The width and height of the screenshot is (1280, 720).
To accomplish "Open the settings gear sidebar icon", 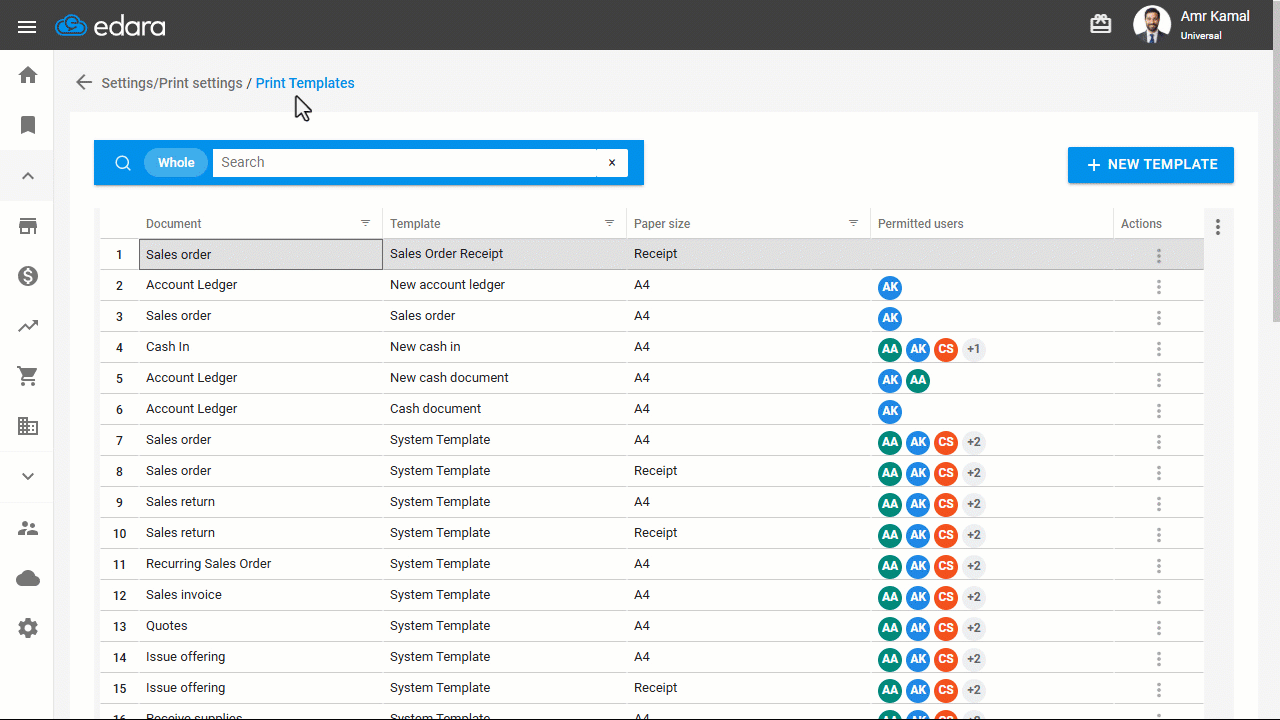I will (28, 628).
